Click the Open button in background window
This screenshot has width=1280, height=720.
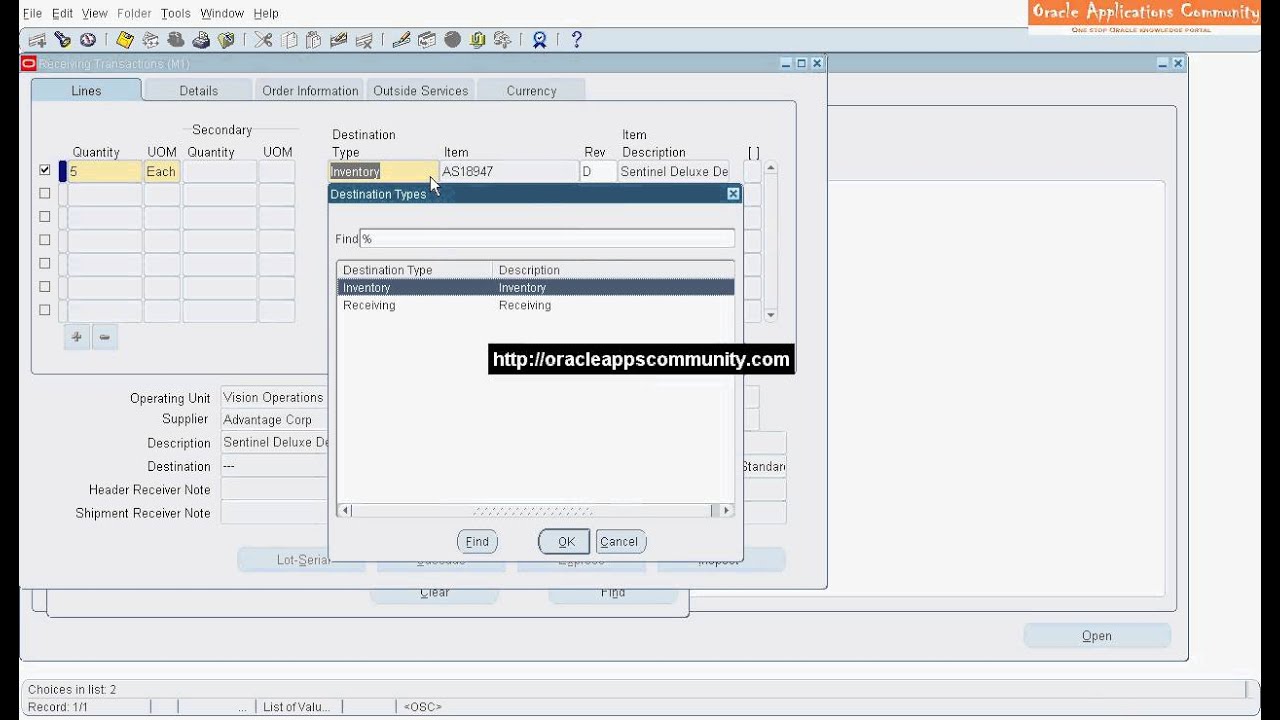pyautogui.click(x=1097, y=636)
